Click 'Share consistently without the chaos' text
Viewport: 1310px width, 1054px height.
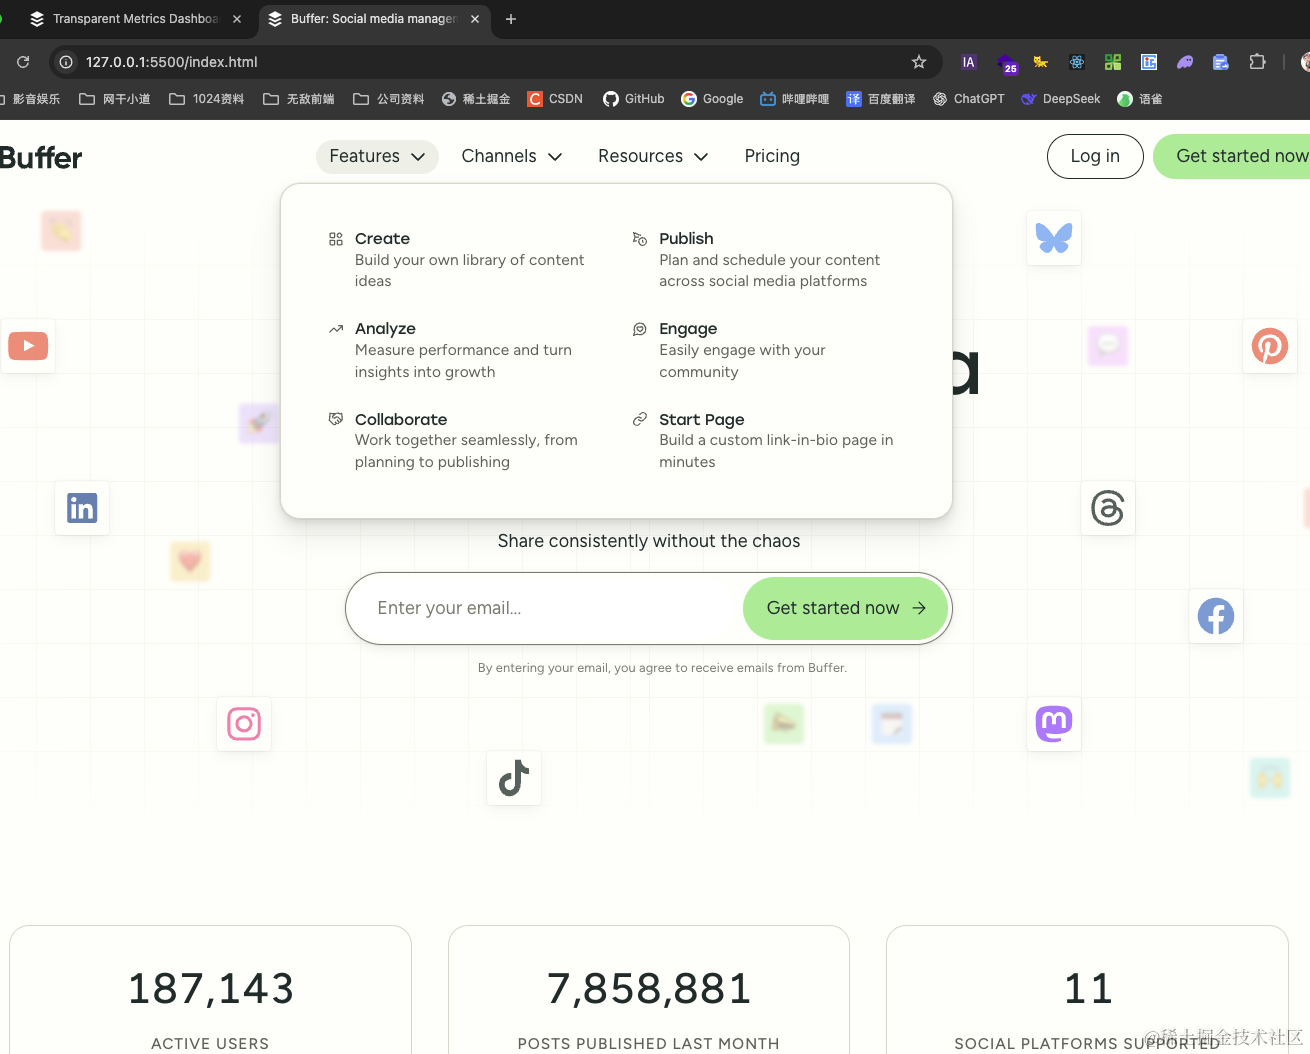coord(649,541)
